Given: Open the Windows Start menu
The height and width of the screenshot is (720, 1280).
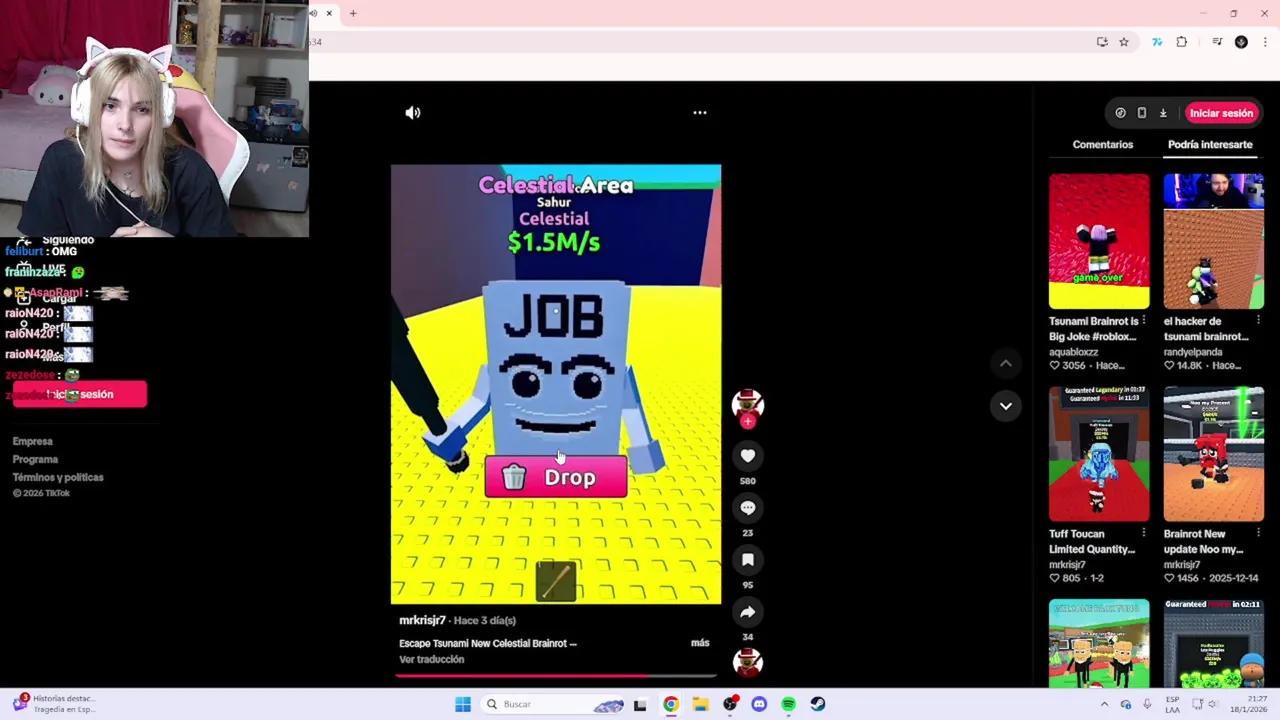Looking at the screenshot, I should 463,704.
